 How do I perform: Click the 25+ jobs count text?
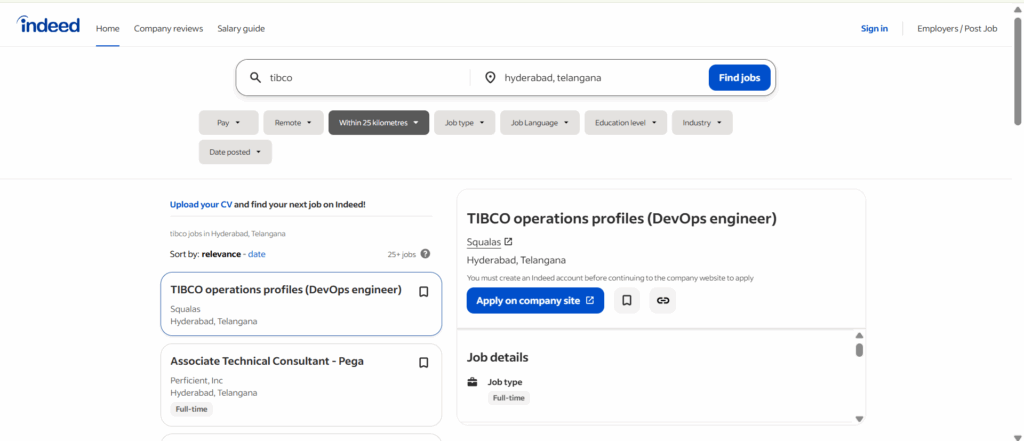coord(402,255)
